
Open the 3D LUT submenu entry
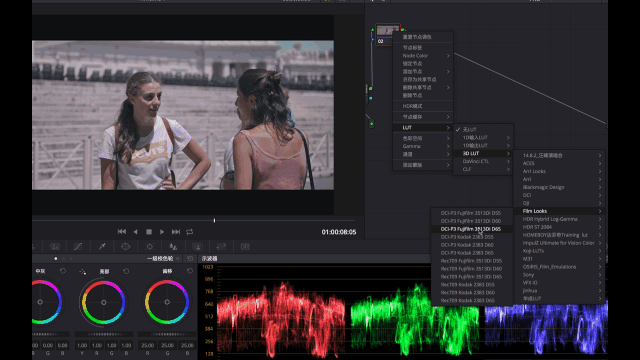(483, 153)
